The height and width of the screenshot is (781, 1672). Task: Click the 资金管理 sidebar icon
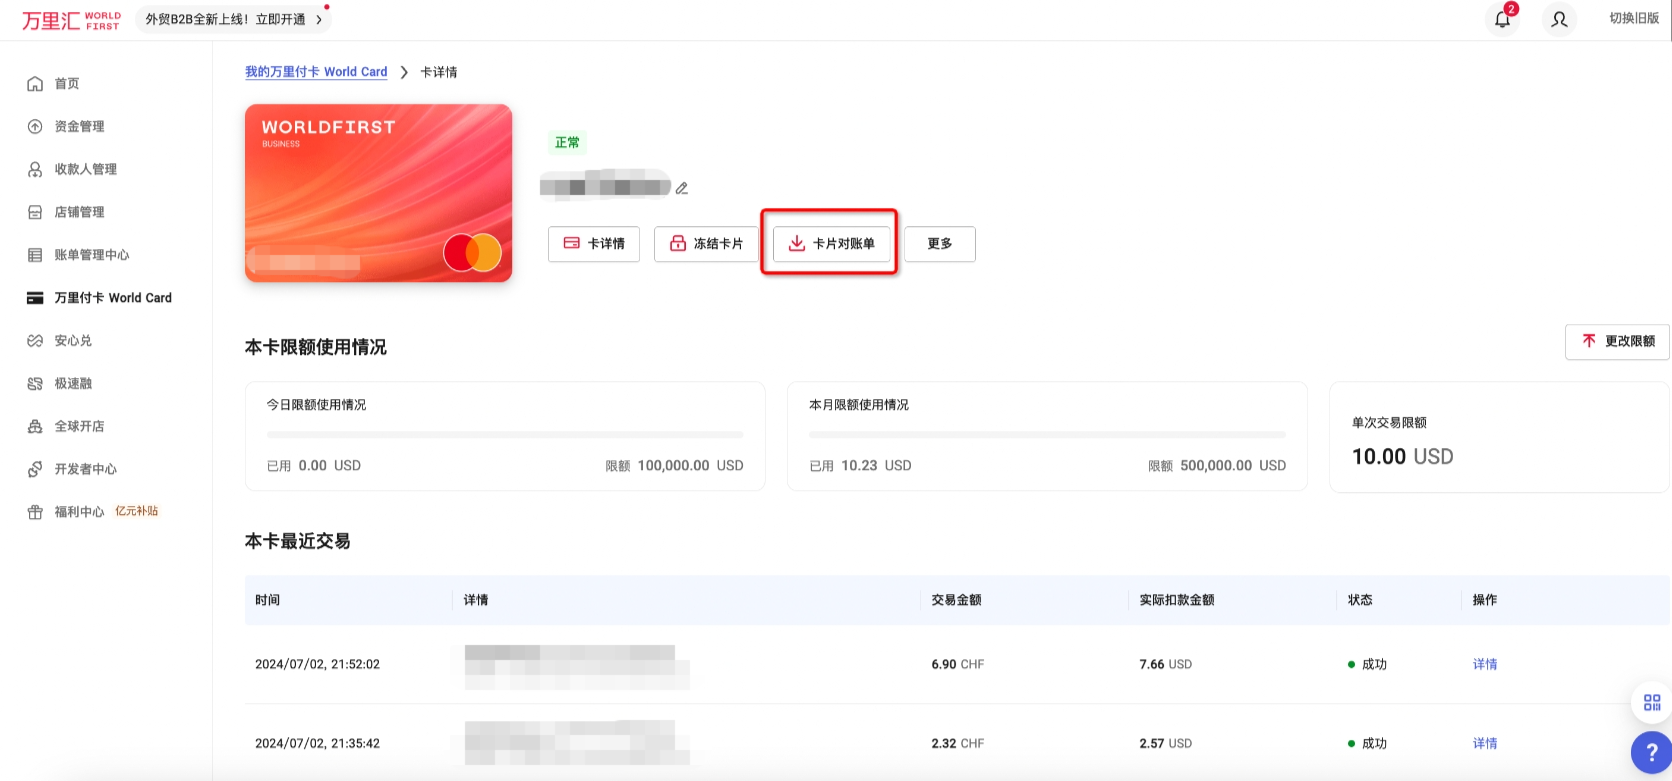35,126
